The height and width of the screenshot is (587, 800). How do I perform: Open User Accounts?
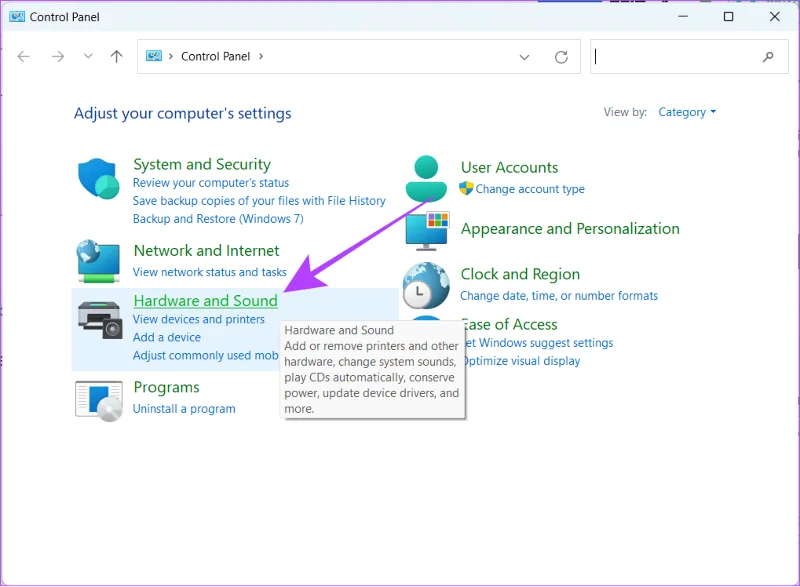[510, 167]
